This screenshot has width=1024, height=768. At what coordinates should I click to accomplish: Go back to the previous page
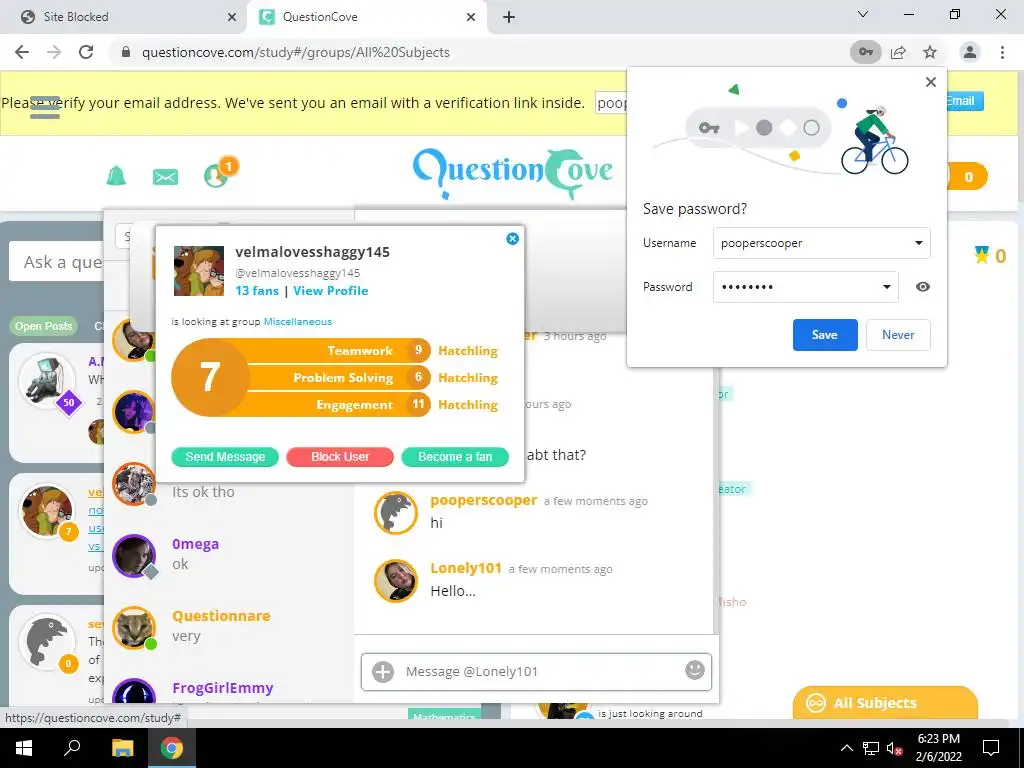(22, 52)
